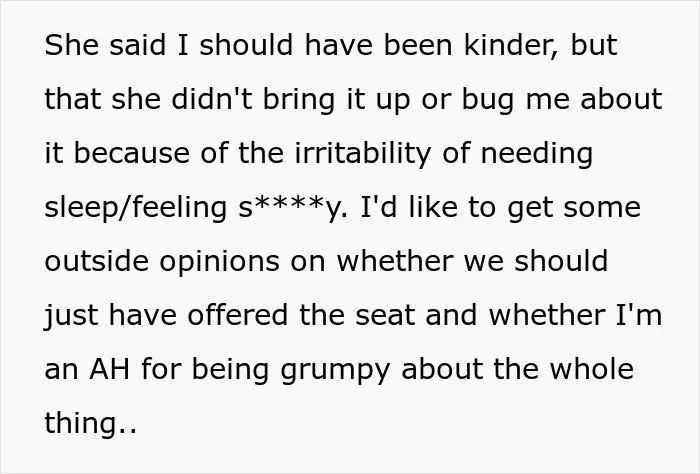Click the abbreviation "AH"
Image resolution: width=700 pixels, height=474 pixels.
tap(110, 369)
